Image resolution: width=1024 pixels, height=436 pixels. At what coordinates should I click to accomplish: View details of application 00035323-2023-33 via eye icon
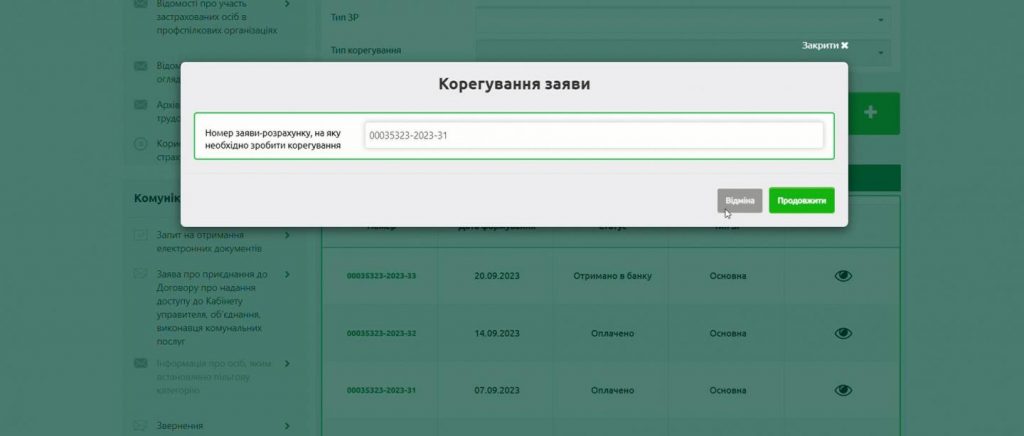point(843,276)
